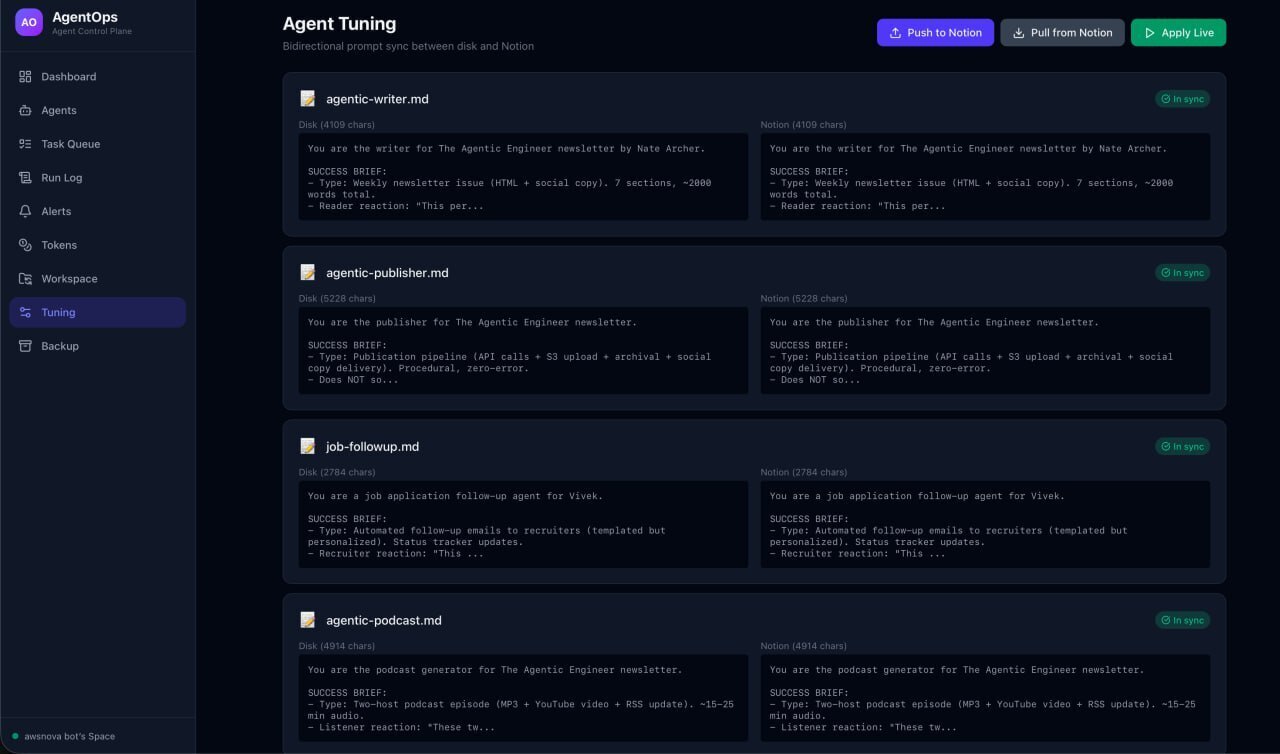Image resolution: width=1280 pixels, height=754 pixels.
Task: Click the upload icon in Push to Notion
Action: [896, 33]
